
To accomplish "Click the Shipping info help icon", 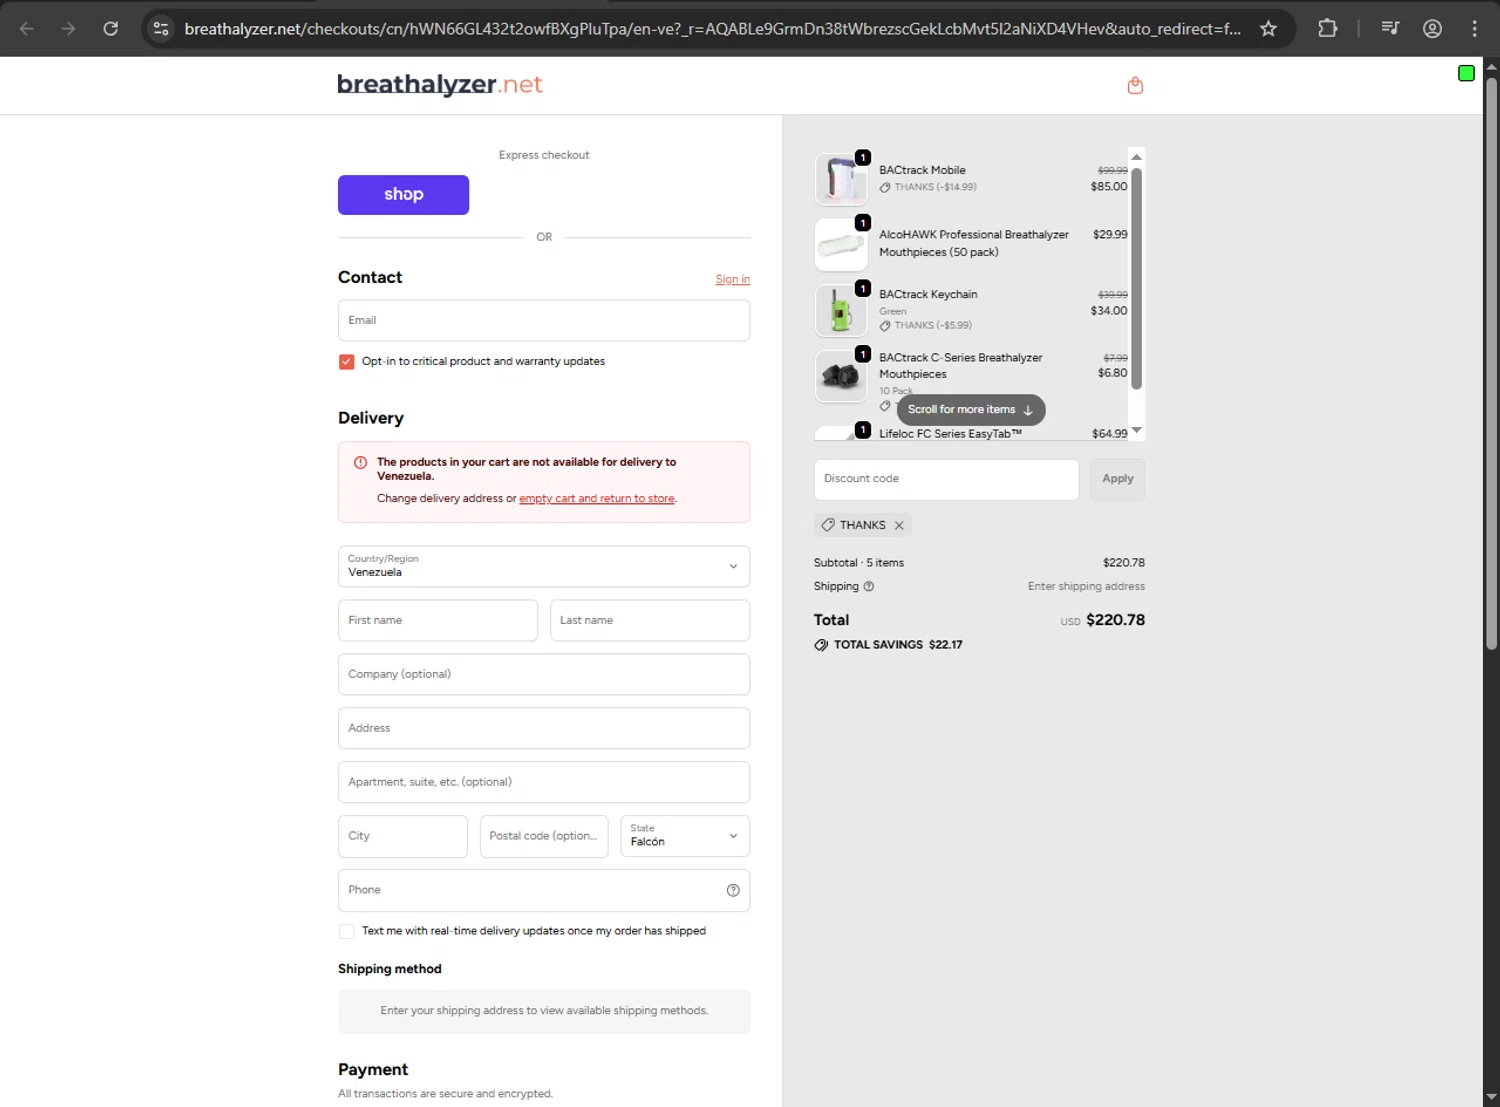I will point(869,587).
